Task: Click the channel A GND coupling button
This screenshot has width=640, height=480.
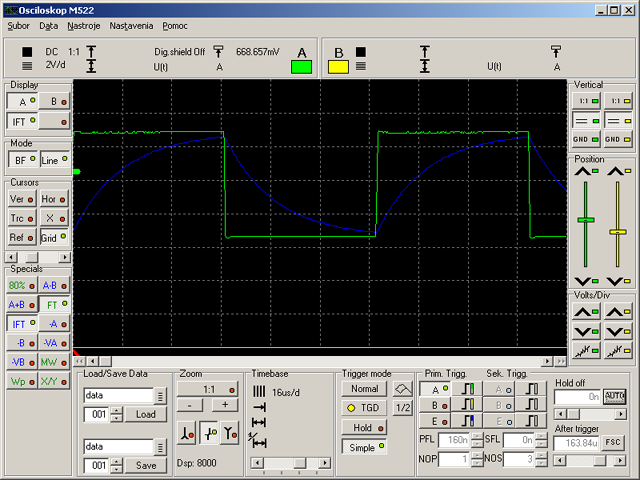Action: (x=586, y=139)
